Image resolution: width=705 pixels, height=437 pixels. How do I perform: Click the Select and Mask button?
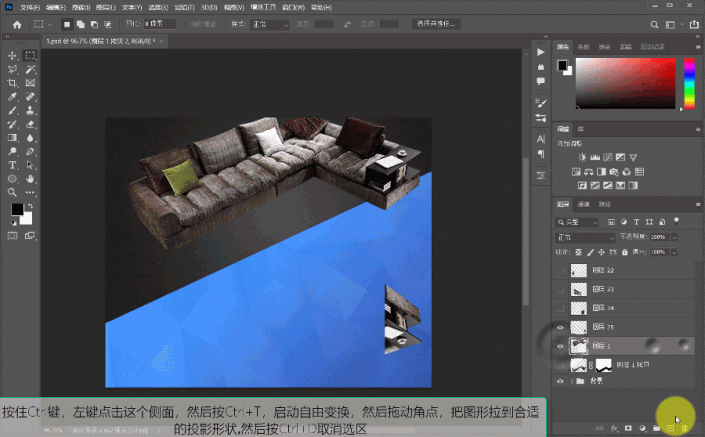point(435,24)
